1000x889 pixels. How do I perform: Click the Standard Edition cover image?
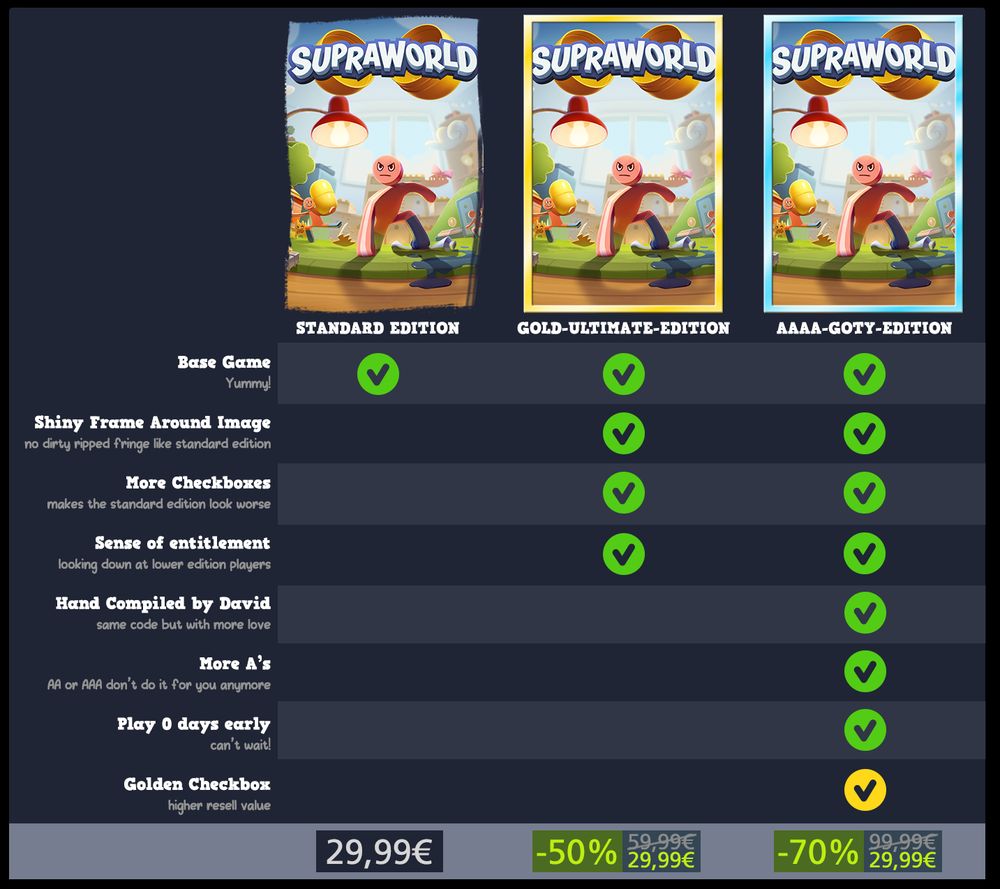(x=383, y=165)
